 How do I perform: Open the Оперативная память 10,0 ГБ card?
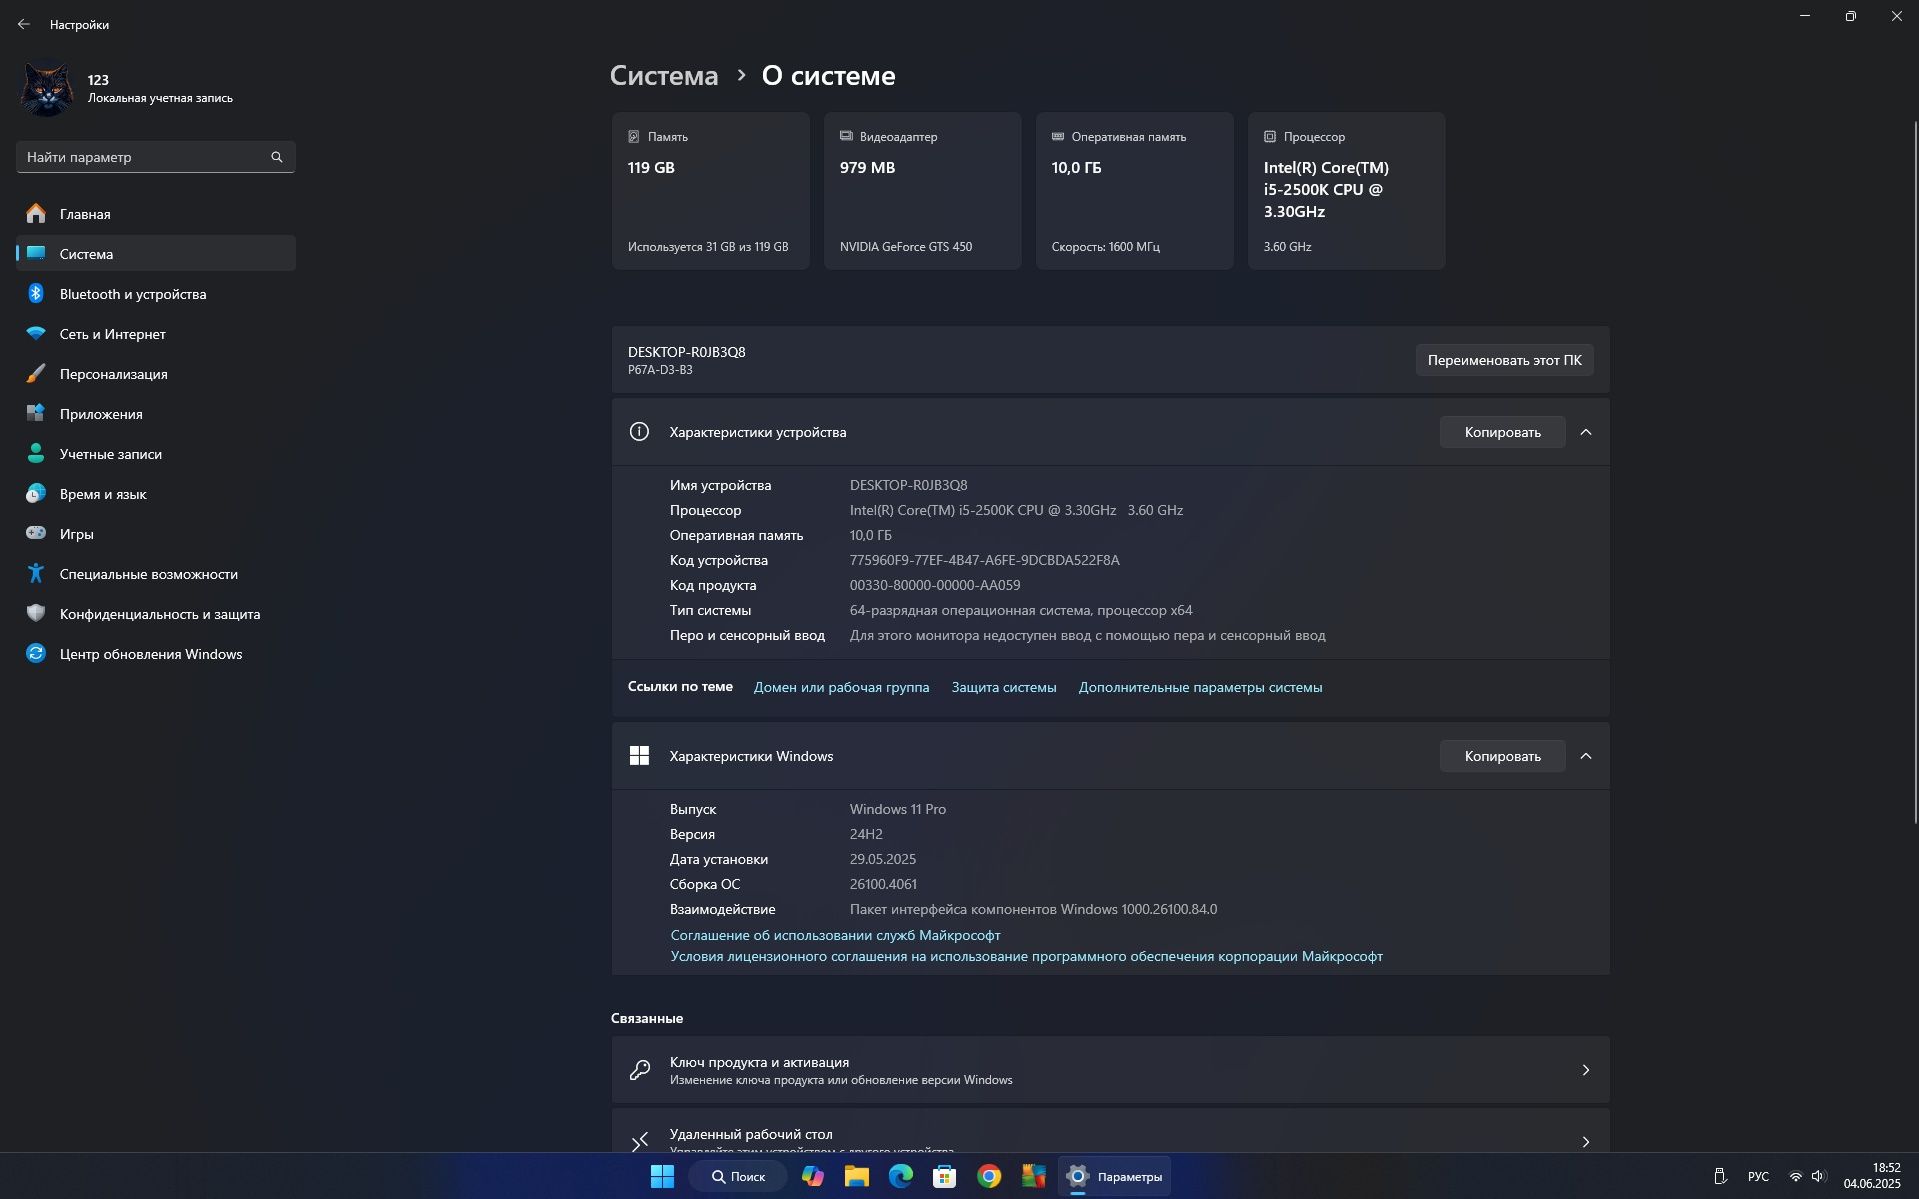point(1135,191)
